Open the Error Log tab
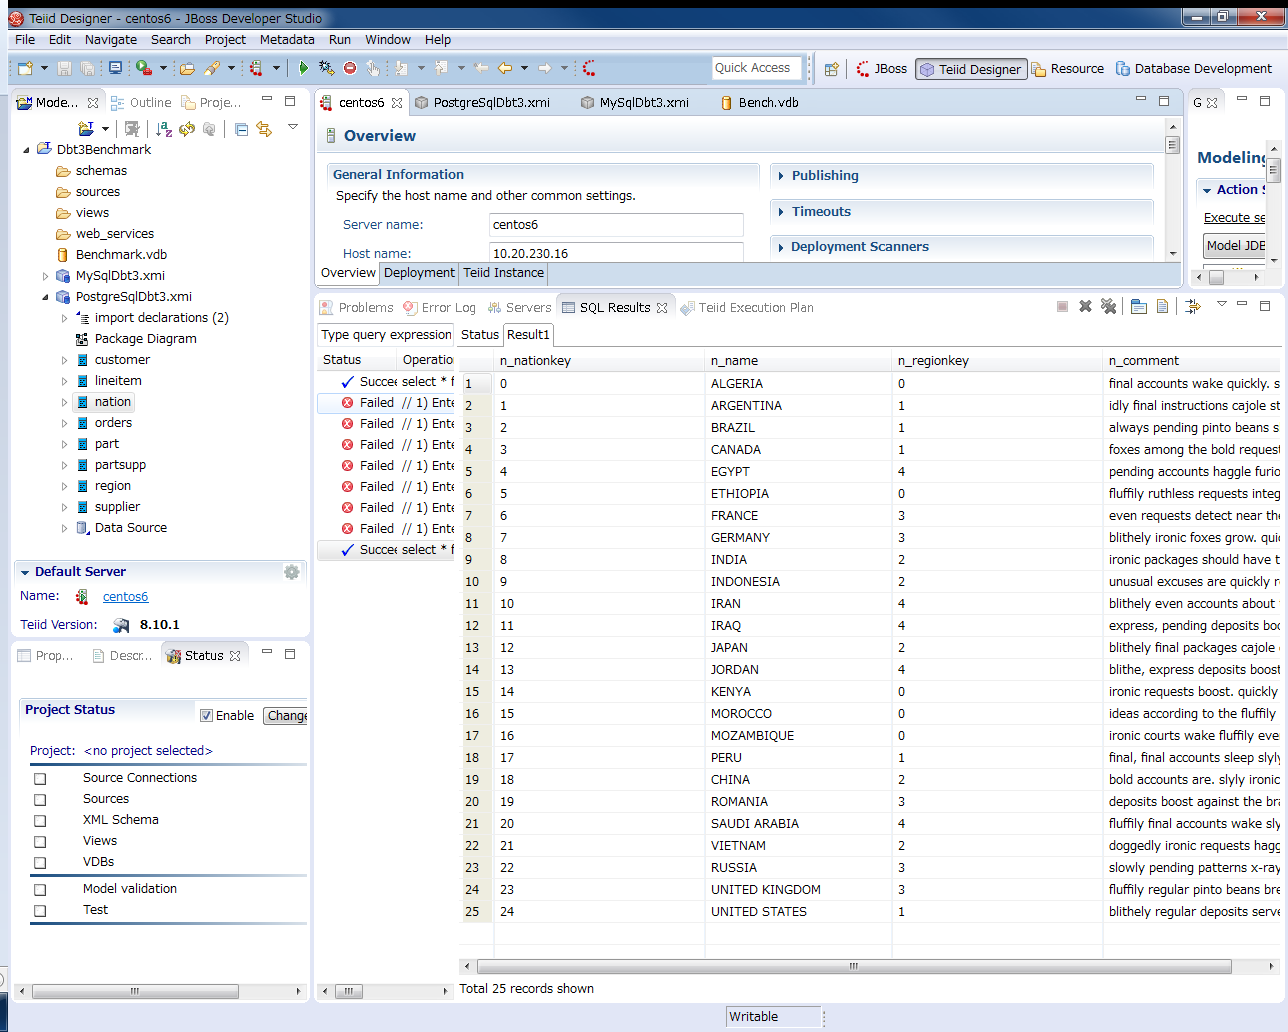This screenshot has height=1032, width=1288. (439, 308)
